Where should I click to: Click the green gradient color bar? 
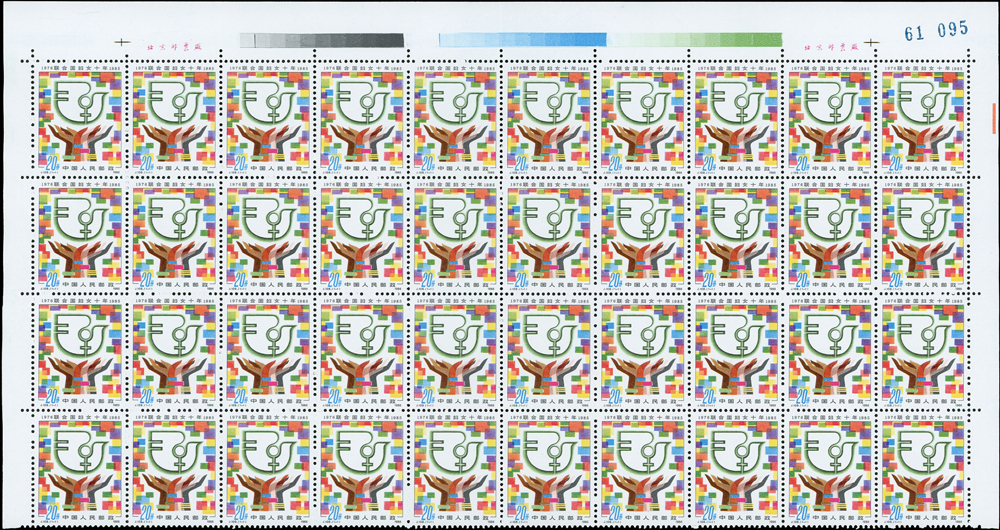click(694, 40)
